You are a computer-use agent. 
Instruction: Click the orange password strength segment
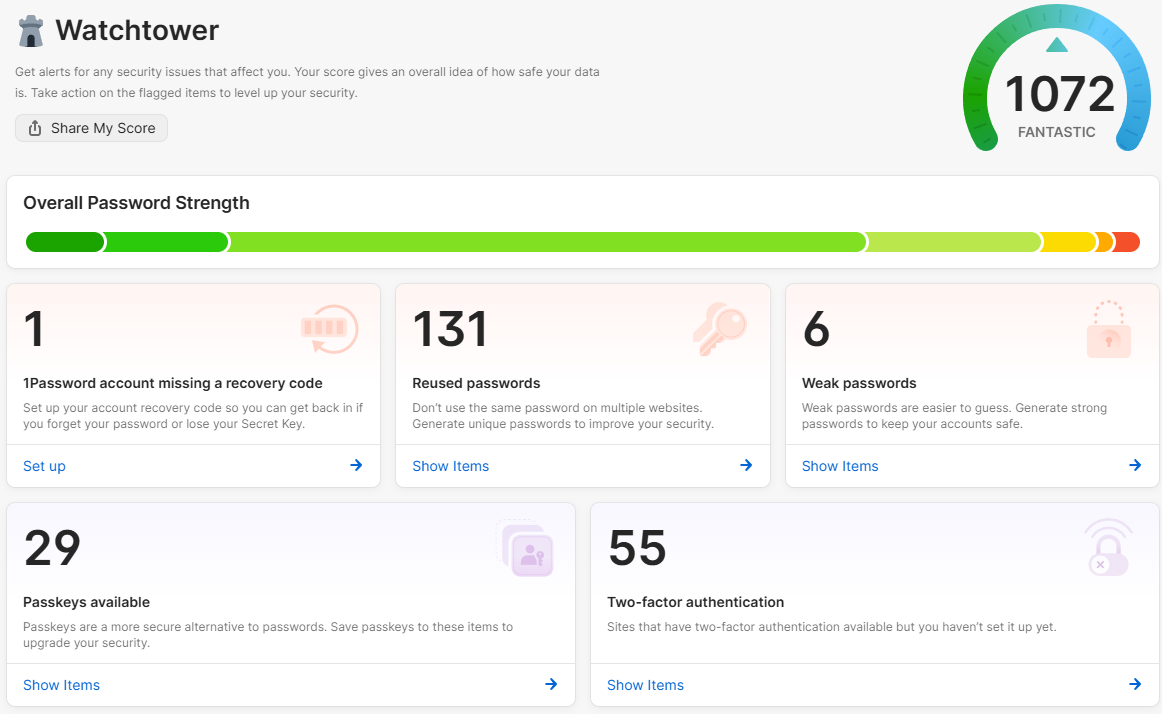[1104, 242]
